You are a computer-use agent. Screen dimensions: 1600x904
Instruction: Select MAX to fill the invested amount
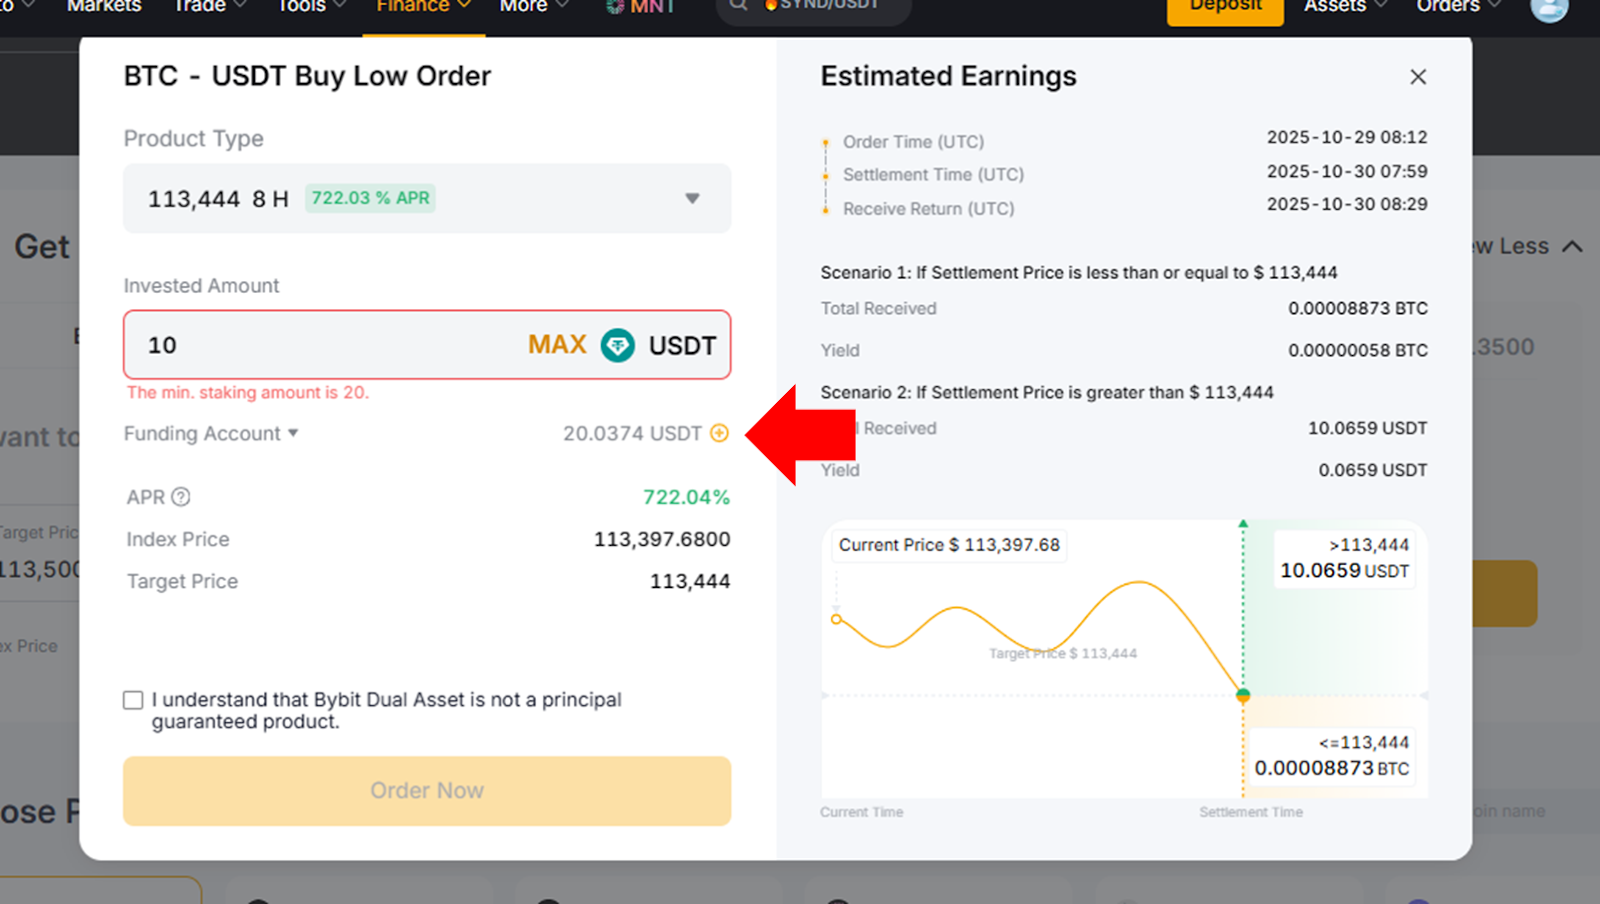pos(556,345)
